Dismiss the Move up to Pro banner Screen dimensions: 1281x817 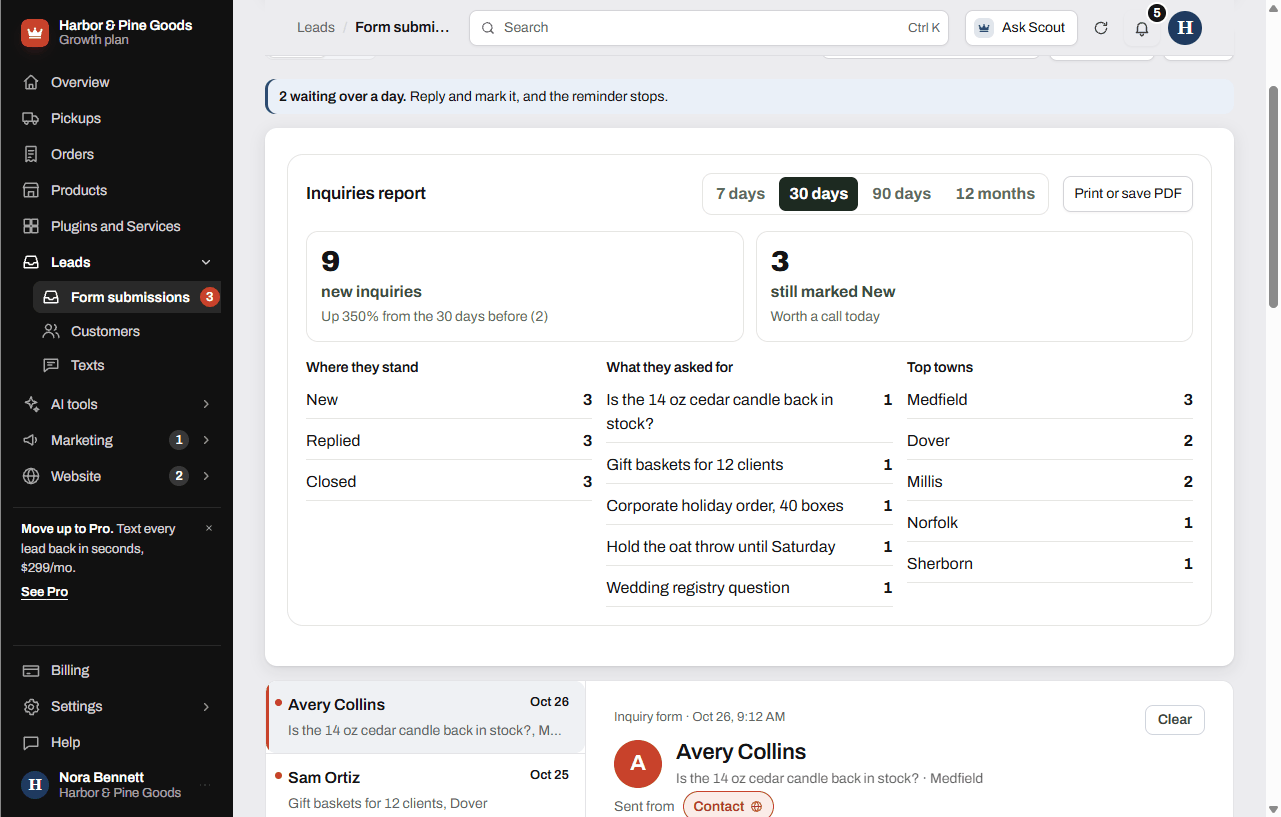(x=209, y=528)
